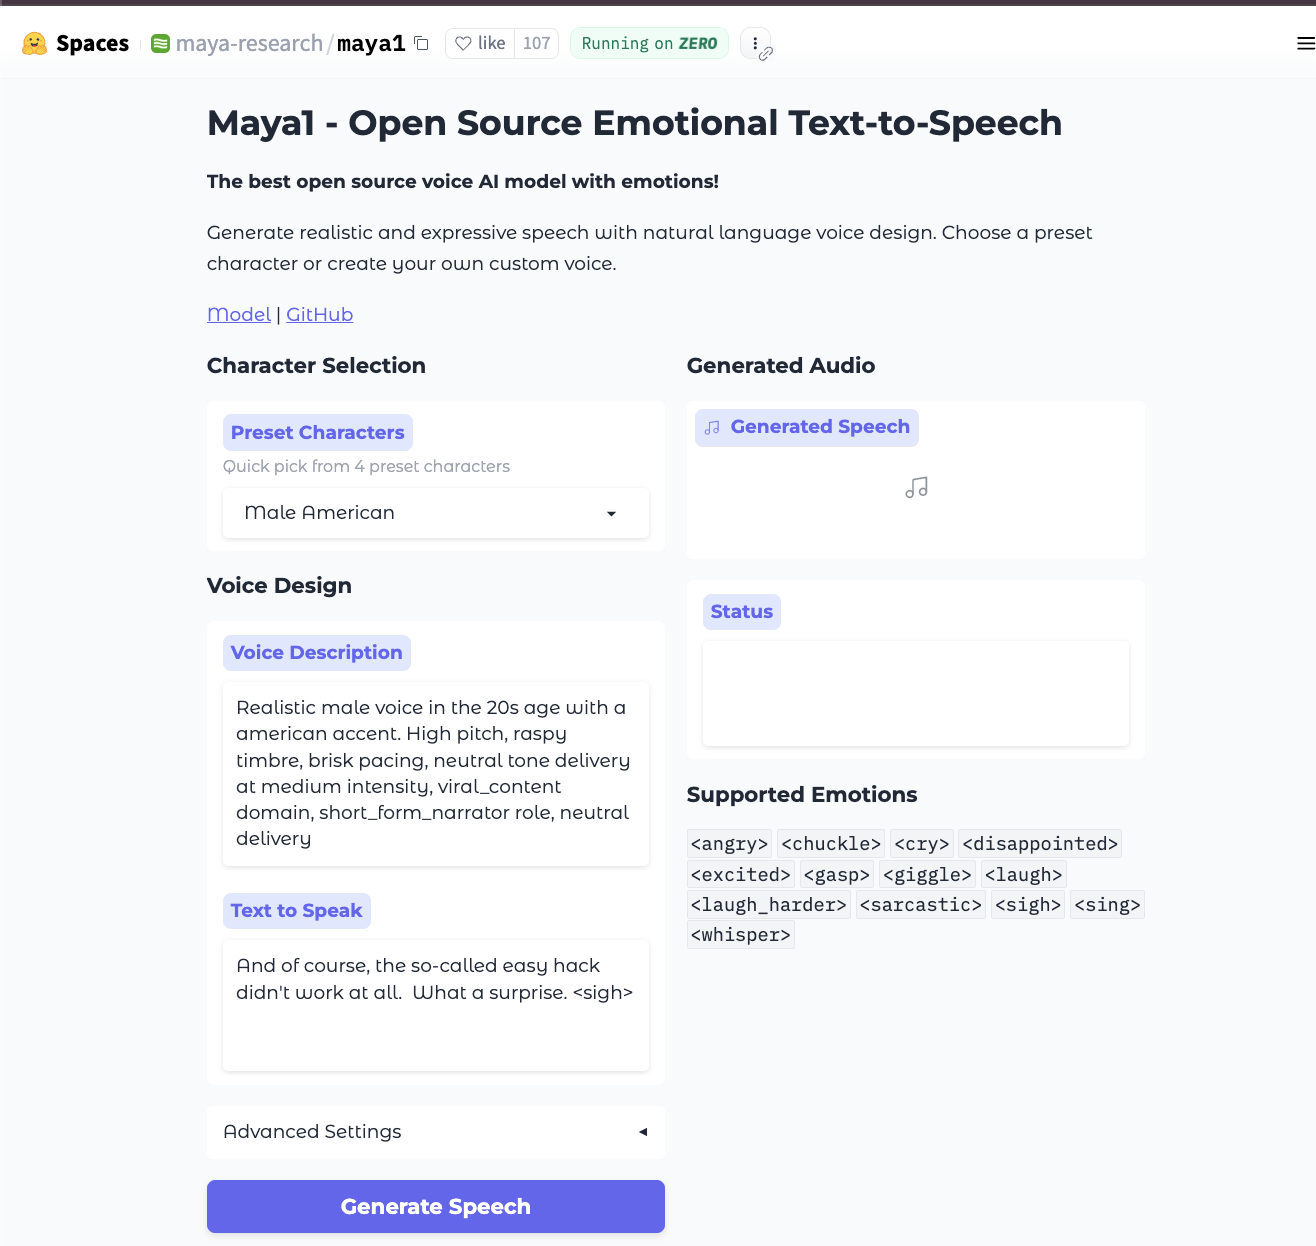This screenshot has height=1246, width=1316.
Task: Open the three-dot options menu
Action: 755,43
